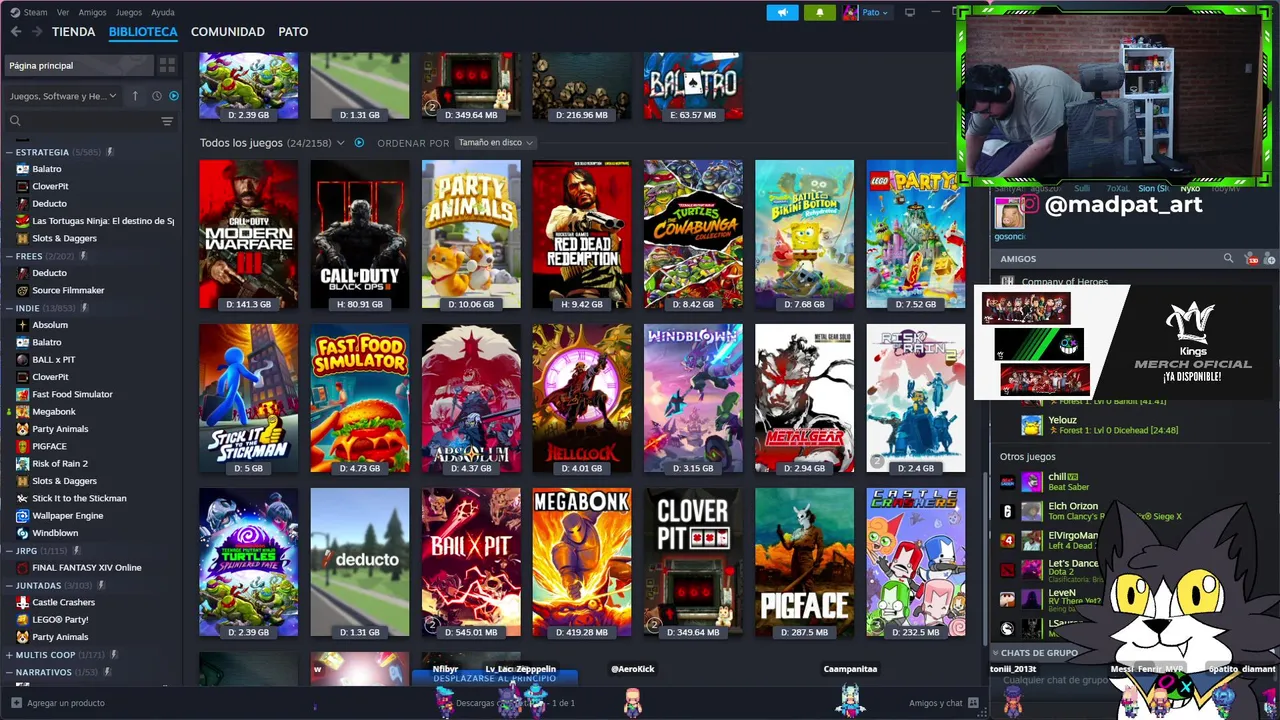Open Amigos y chat button

[x=943, y=703]
